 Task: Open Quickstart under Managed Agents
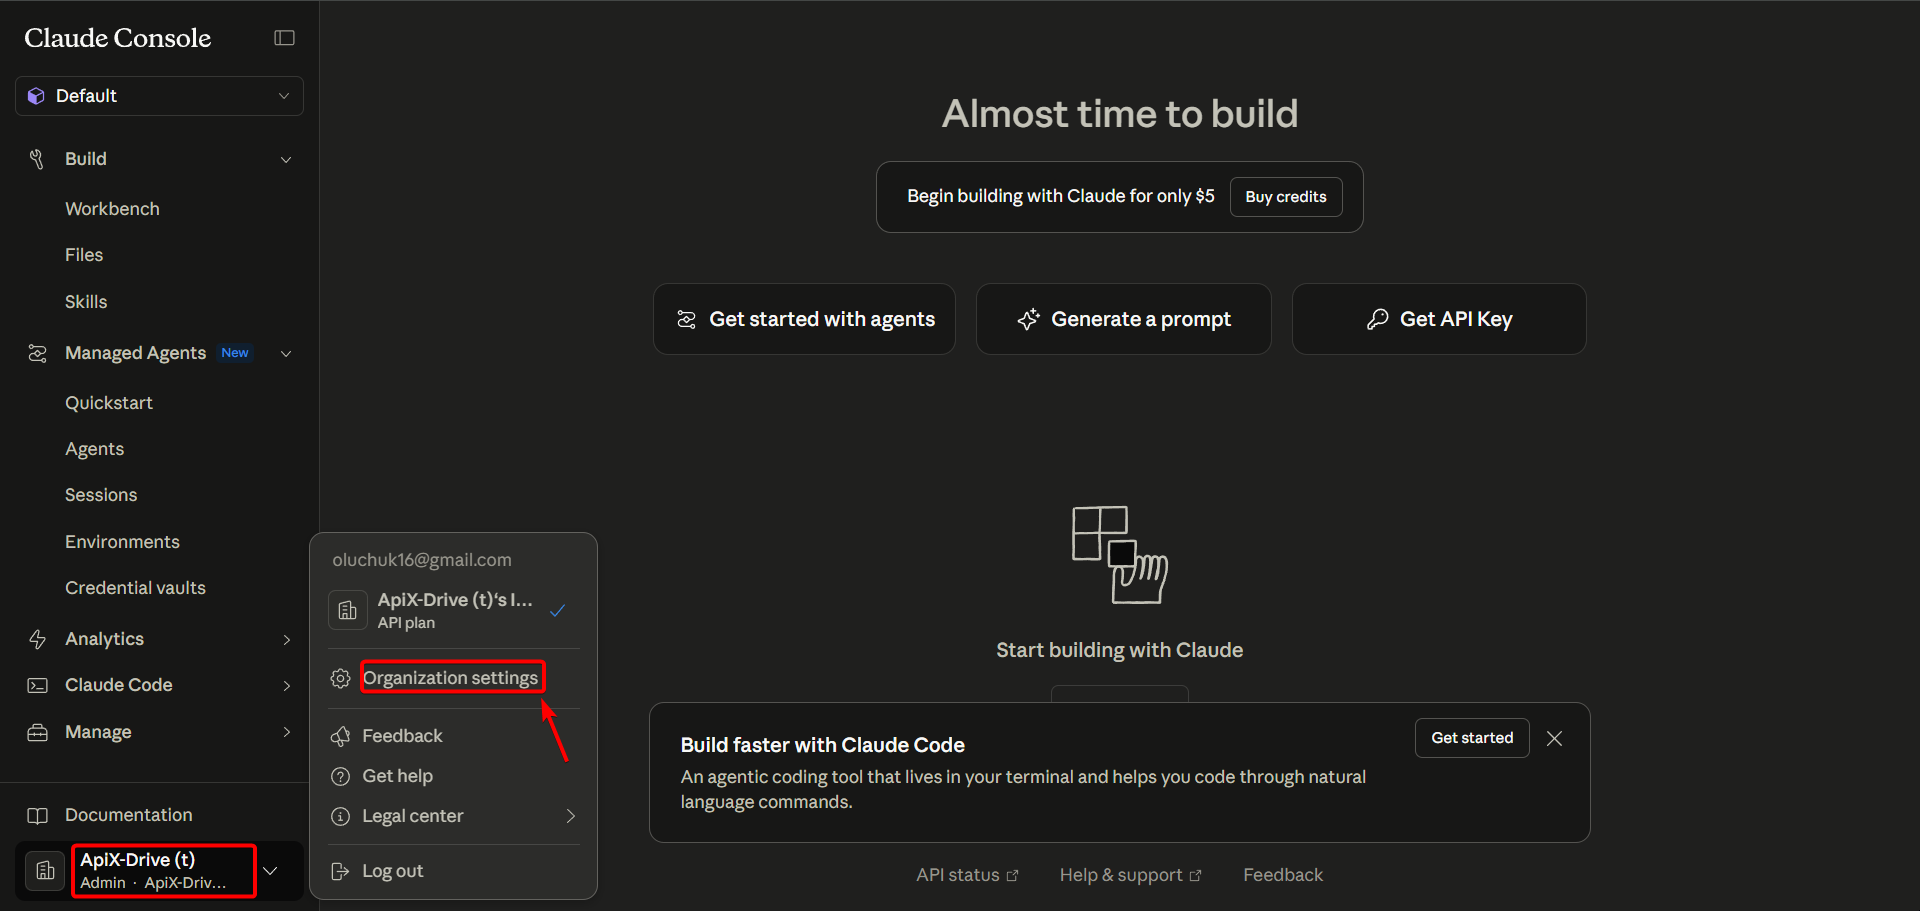coord(109,403)
